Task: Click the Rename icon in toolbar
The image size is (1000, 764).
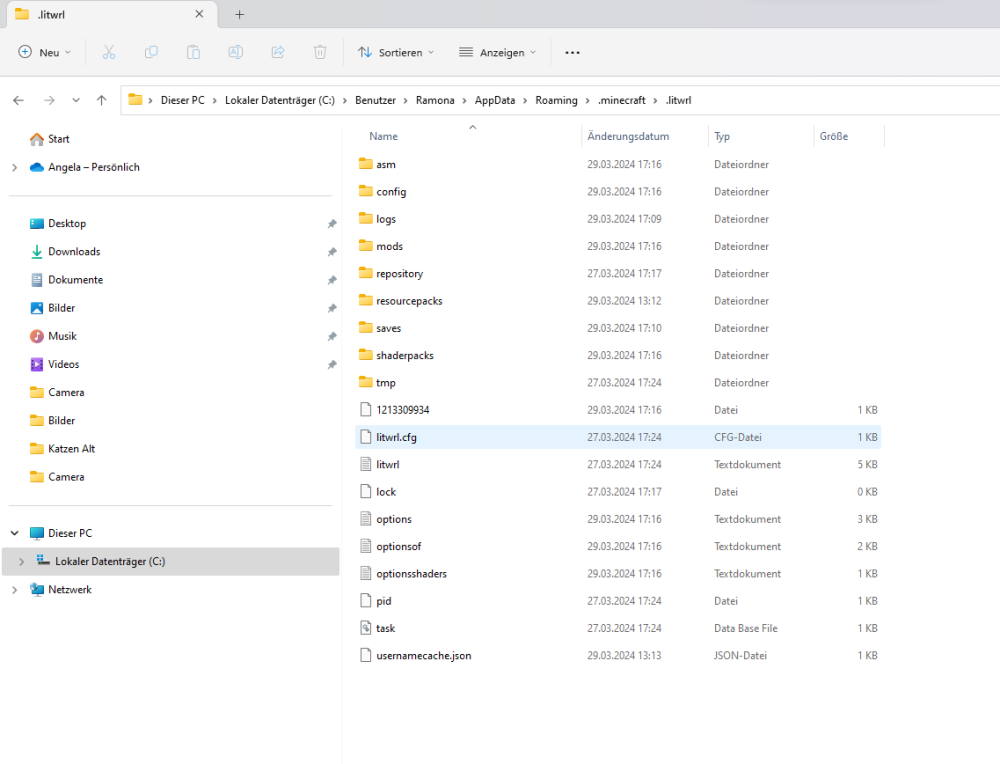Action: pyautogui.click(x=235, y=52)
